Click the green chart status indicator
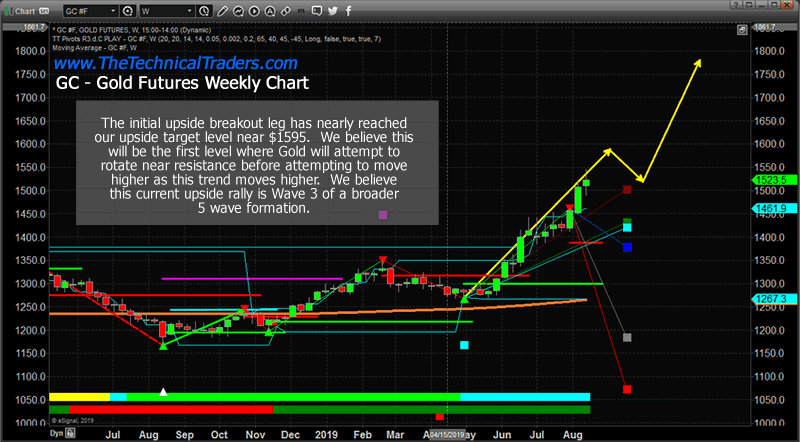Screen dimensions: 800x442 [x=8, y=11]
